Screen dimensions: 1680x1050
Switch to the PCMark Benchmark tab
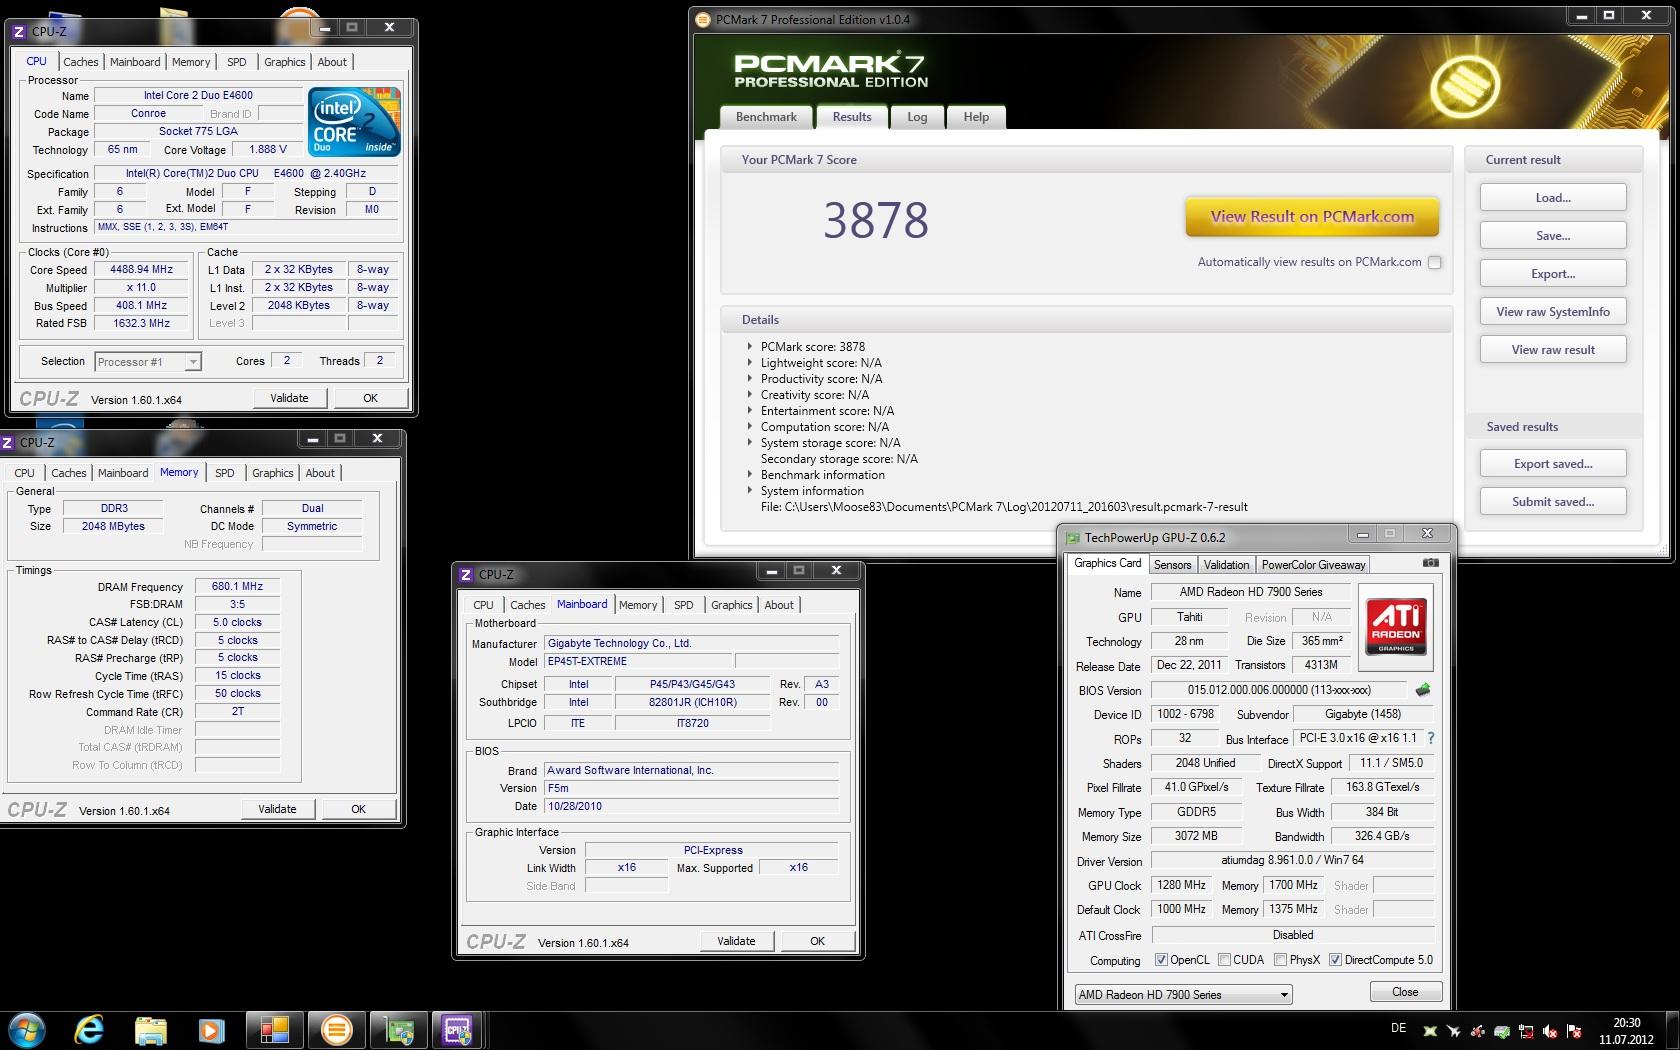pos(766,117)
